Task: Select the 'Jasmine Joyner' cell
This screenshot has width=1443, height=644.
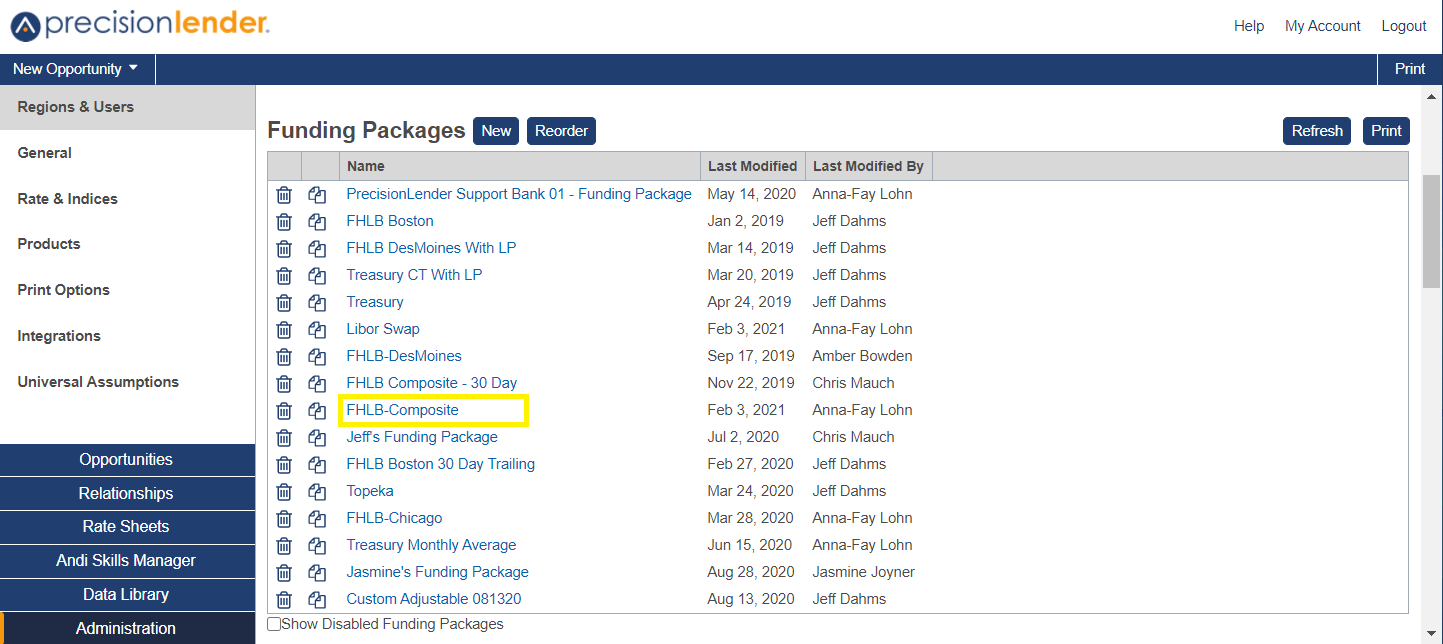Action: [864, 572]
